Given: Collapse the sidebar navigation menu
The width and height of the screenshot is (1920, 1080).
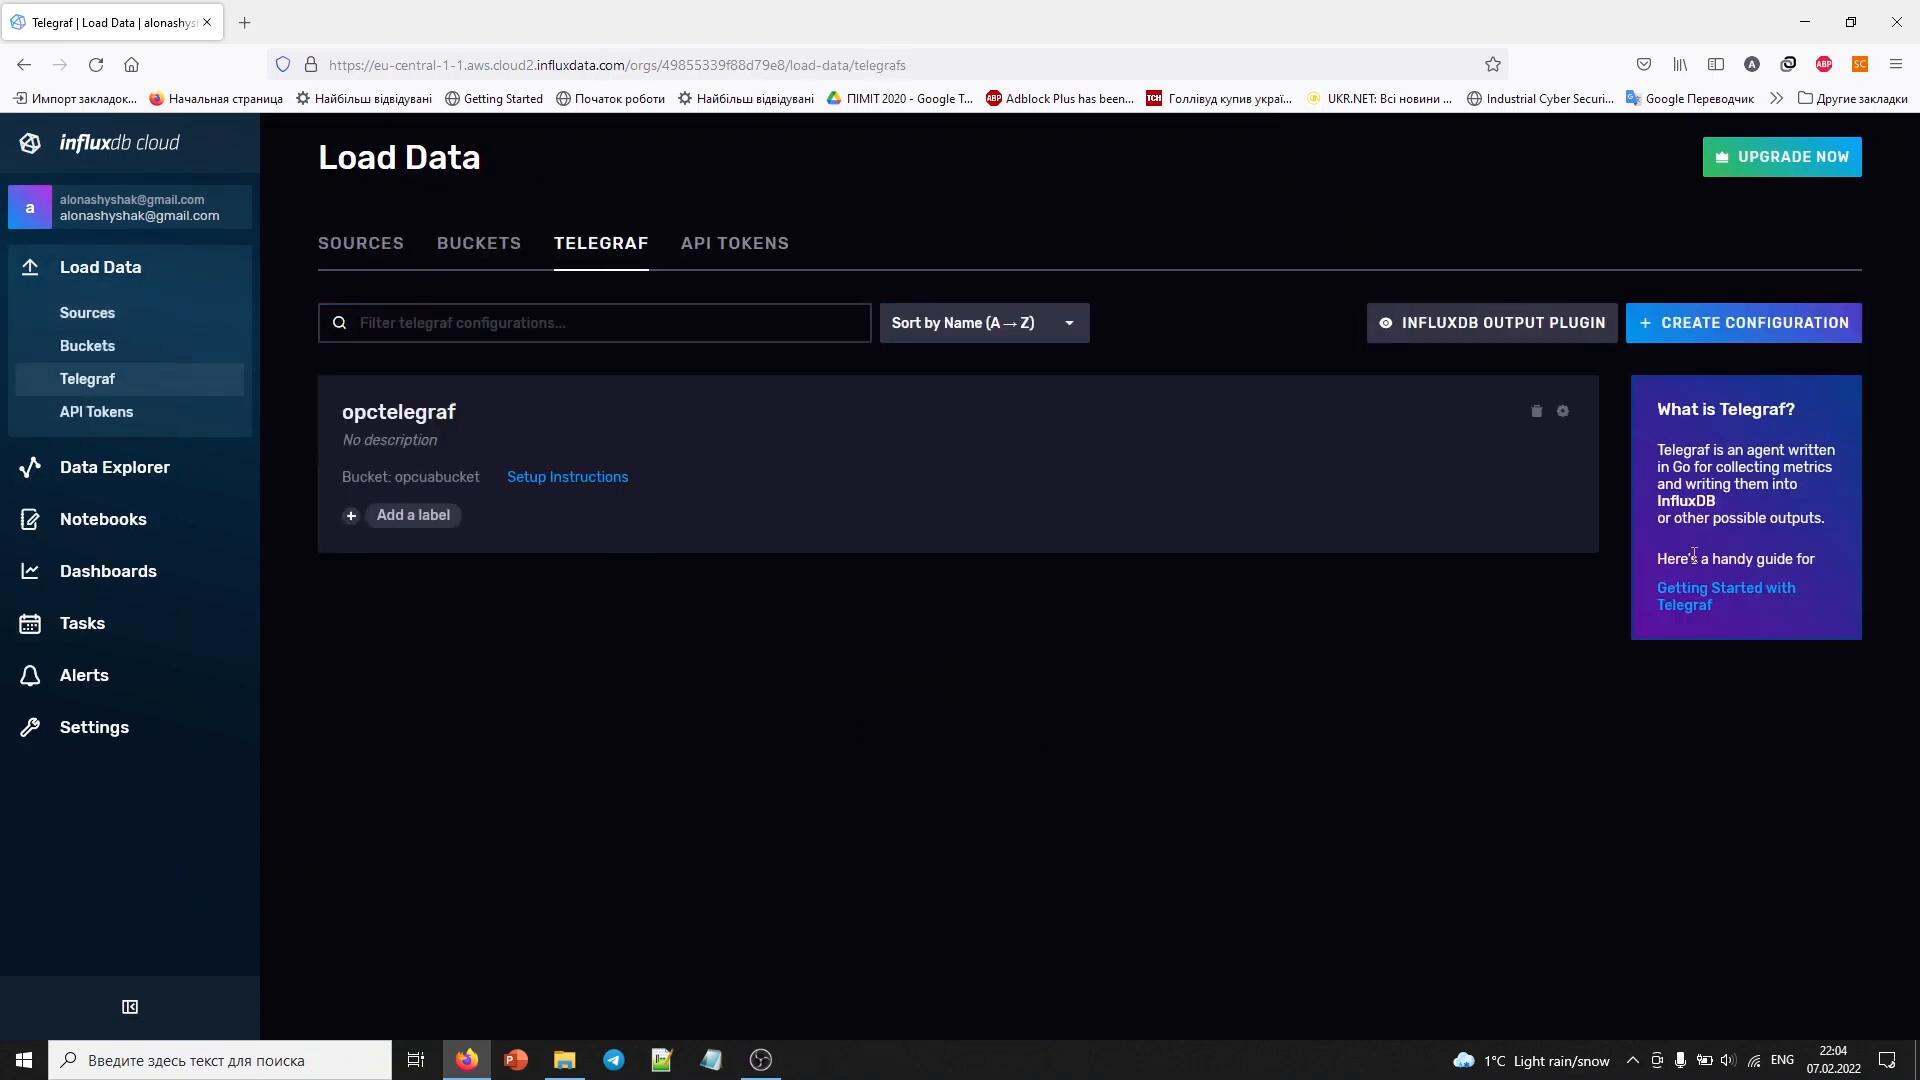Looking at the screenshot, I should tap(130, 1007).
